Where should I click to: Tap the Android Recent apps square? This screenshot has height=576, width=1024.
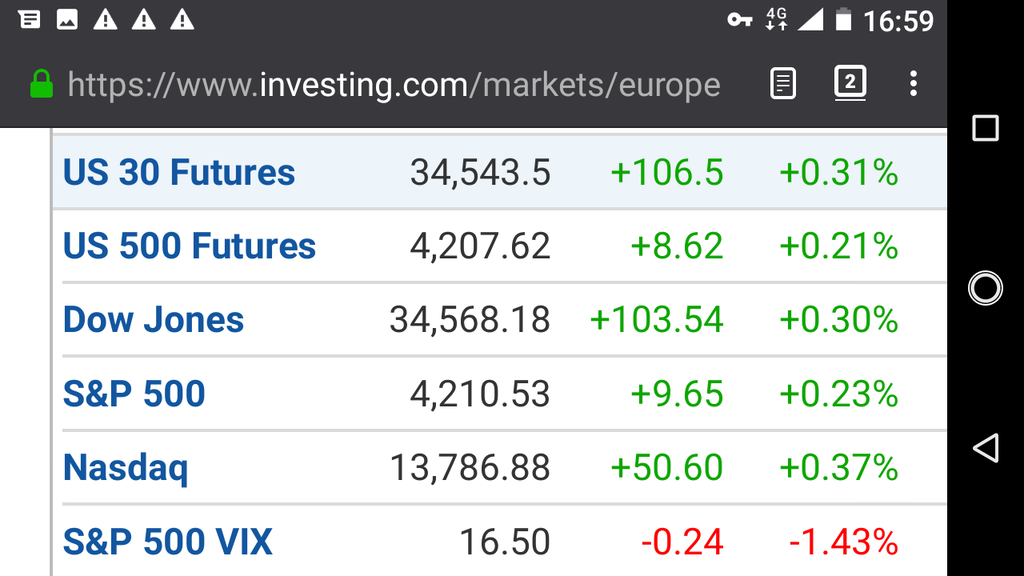[x=985, y=128]
